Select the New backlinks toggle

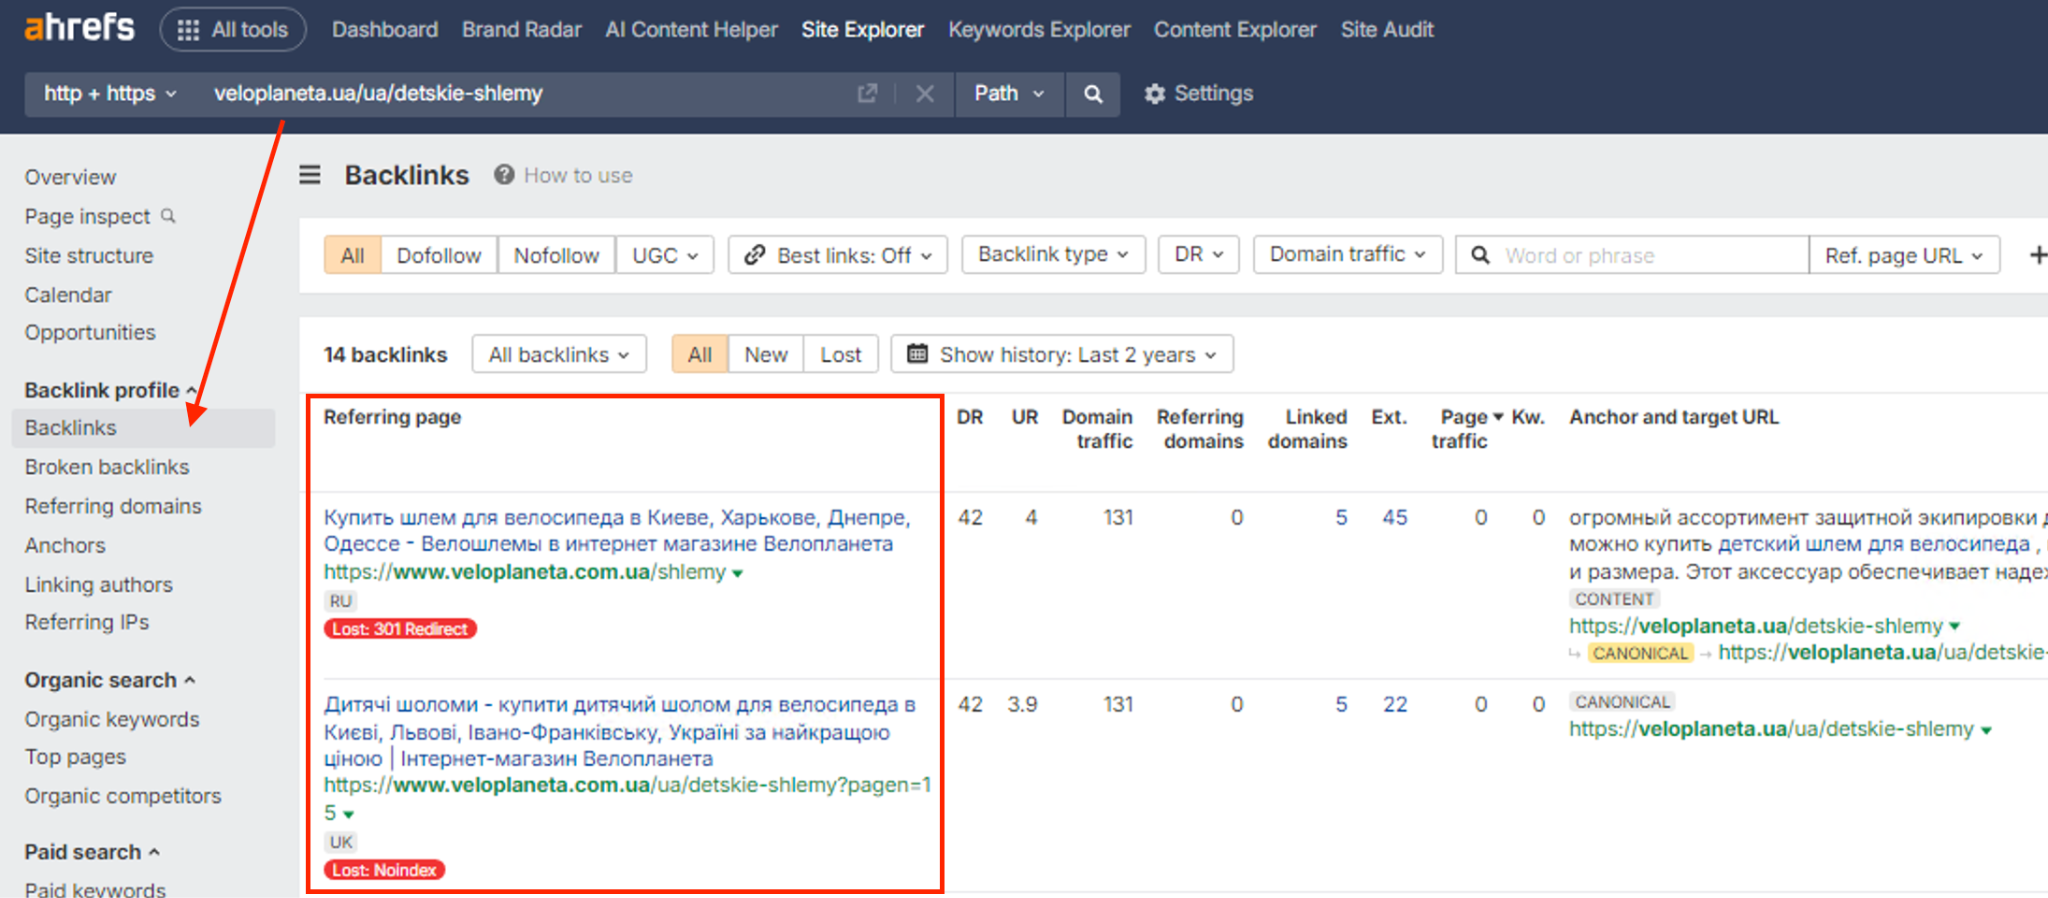point(766,354)
